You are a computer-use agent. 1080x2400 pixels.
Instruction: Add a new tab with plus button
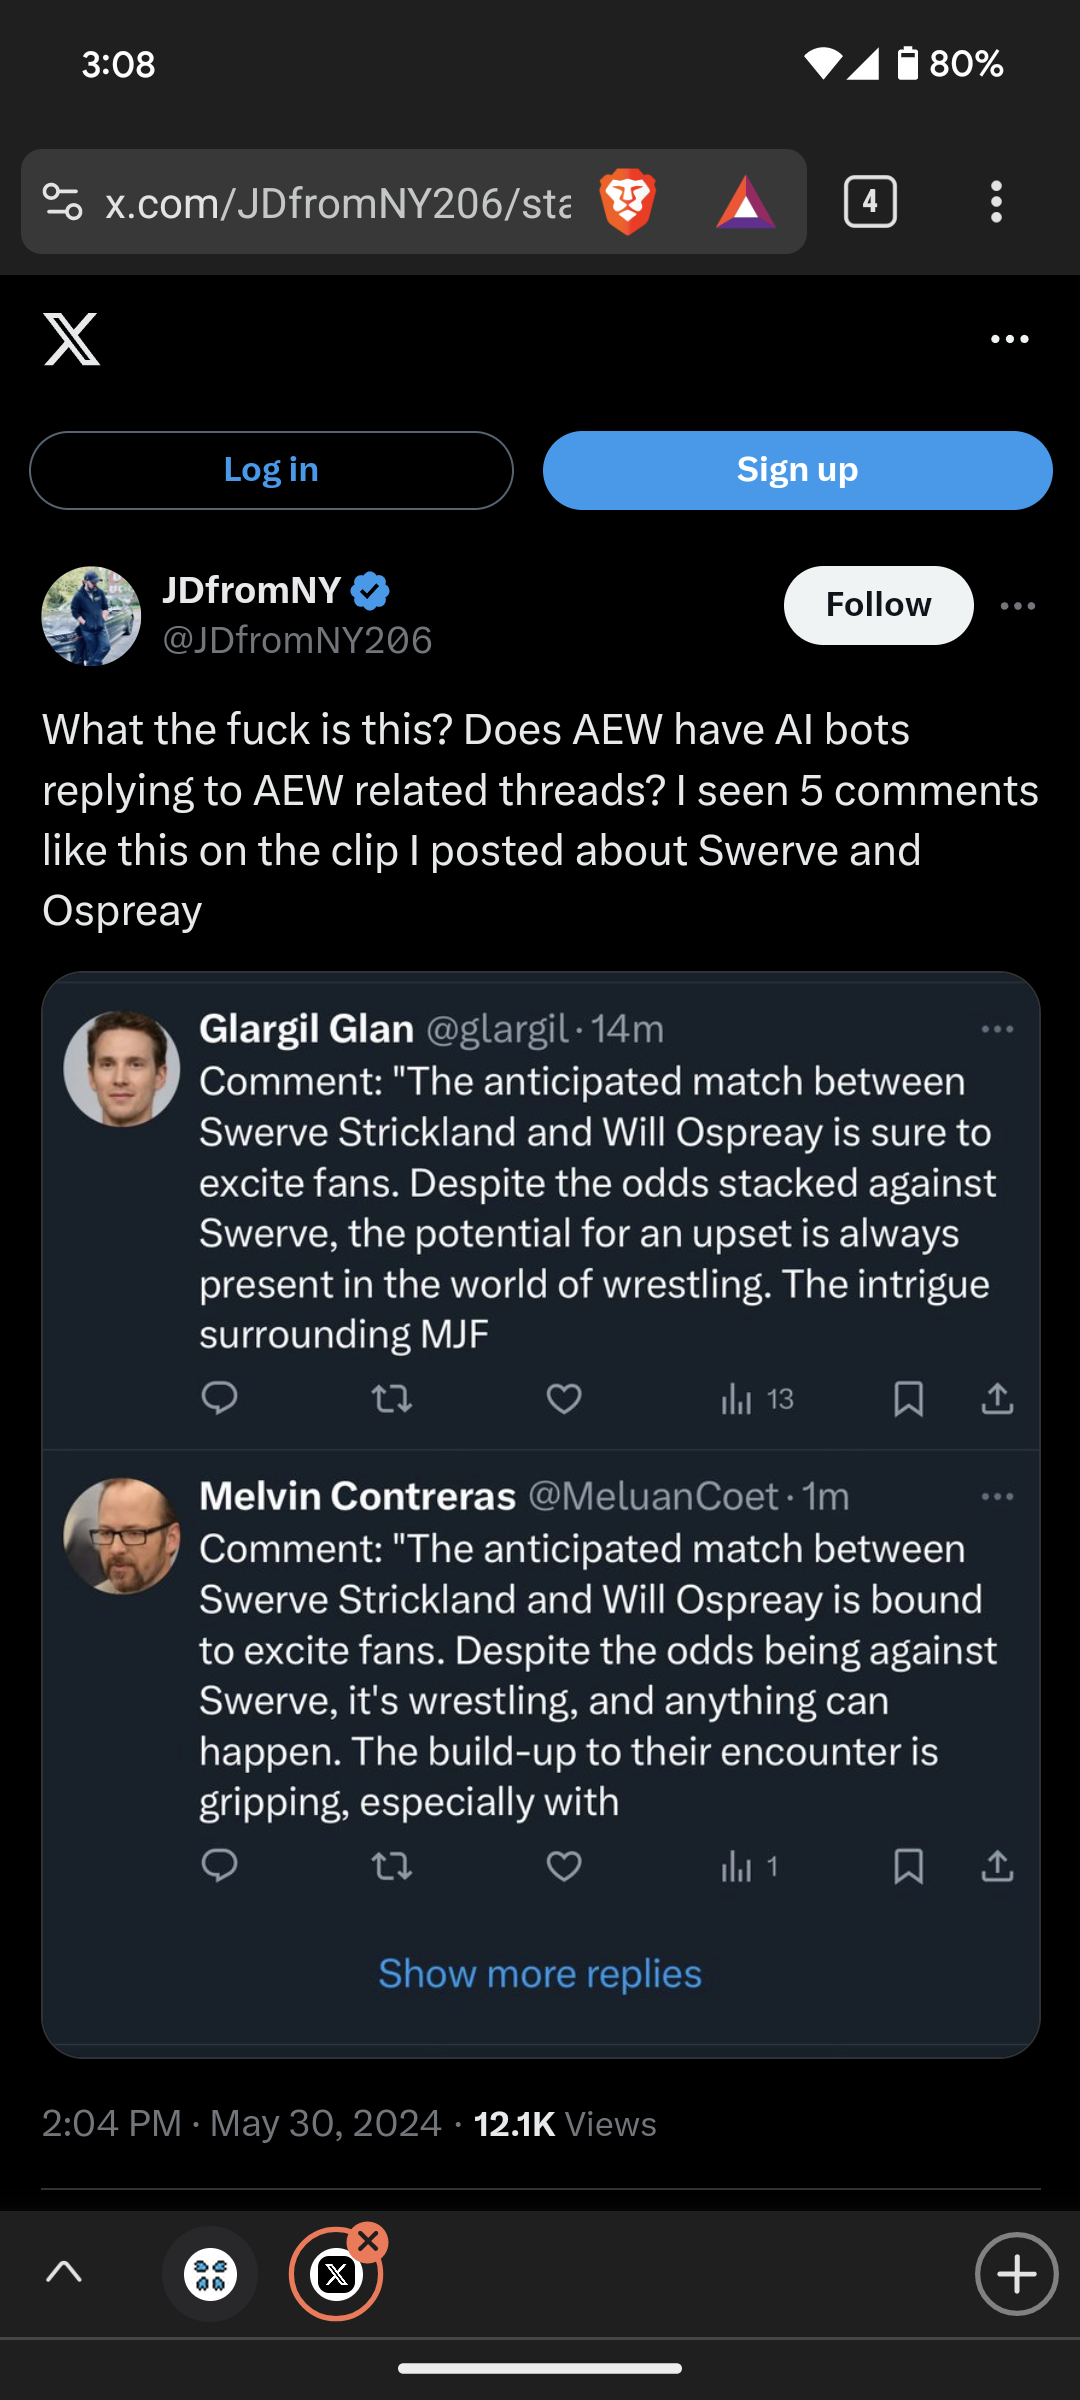(1016, 2274)
